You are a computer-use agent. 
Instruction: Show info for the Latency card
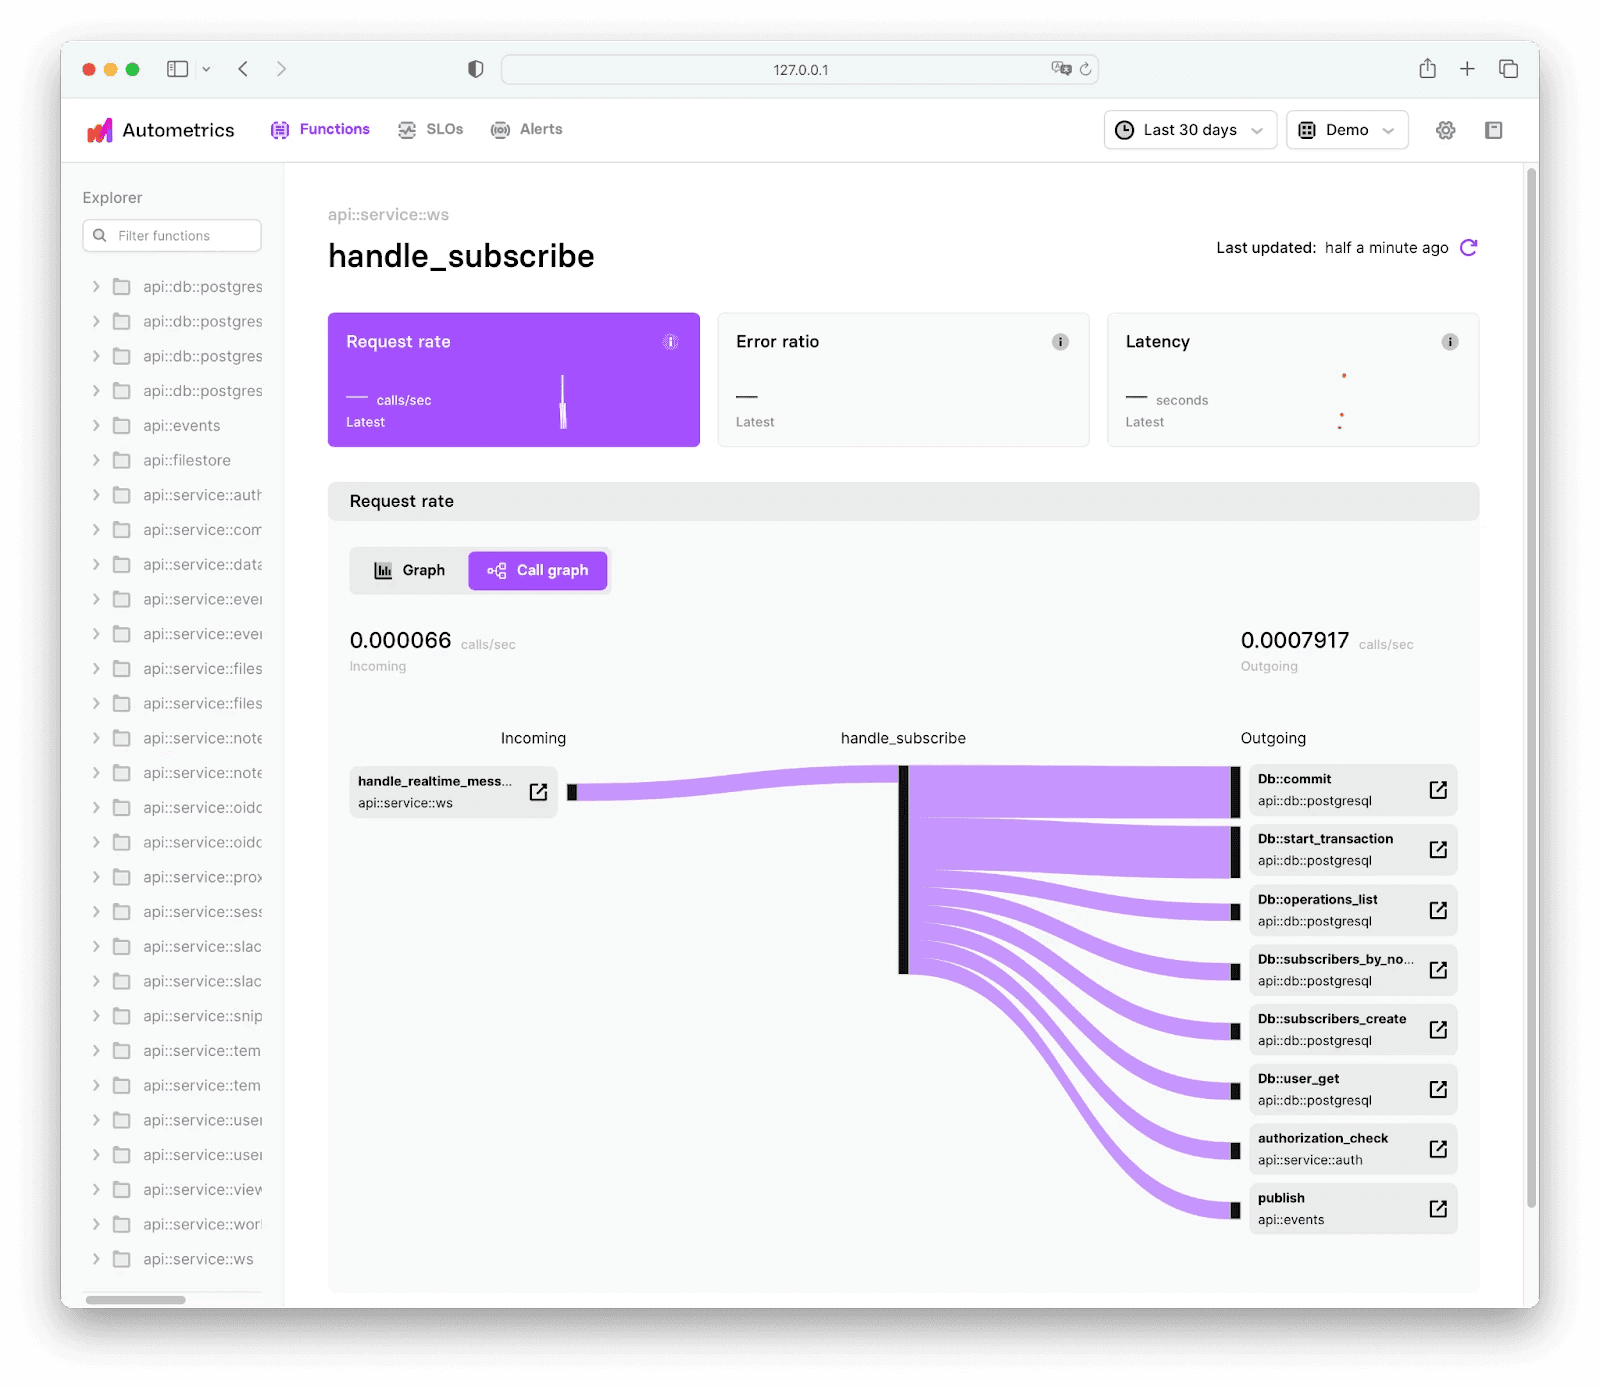(x=1450, y=342)
